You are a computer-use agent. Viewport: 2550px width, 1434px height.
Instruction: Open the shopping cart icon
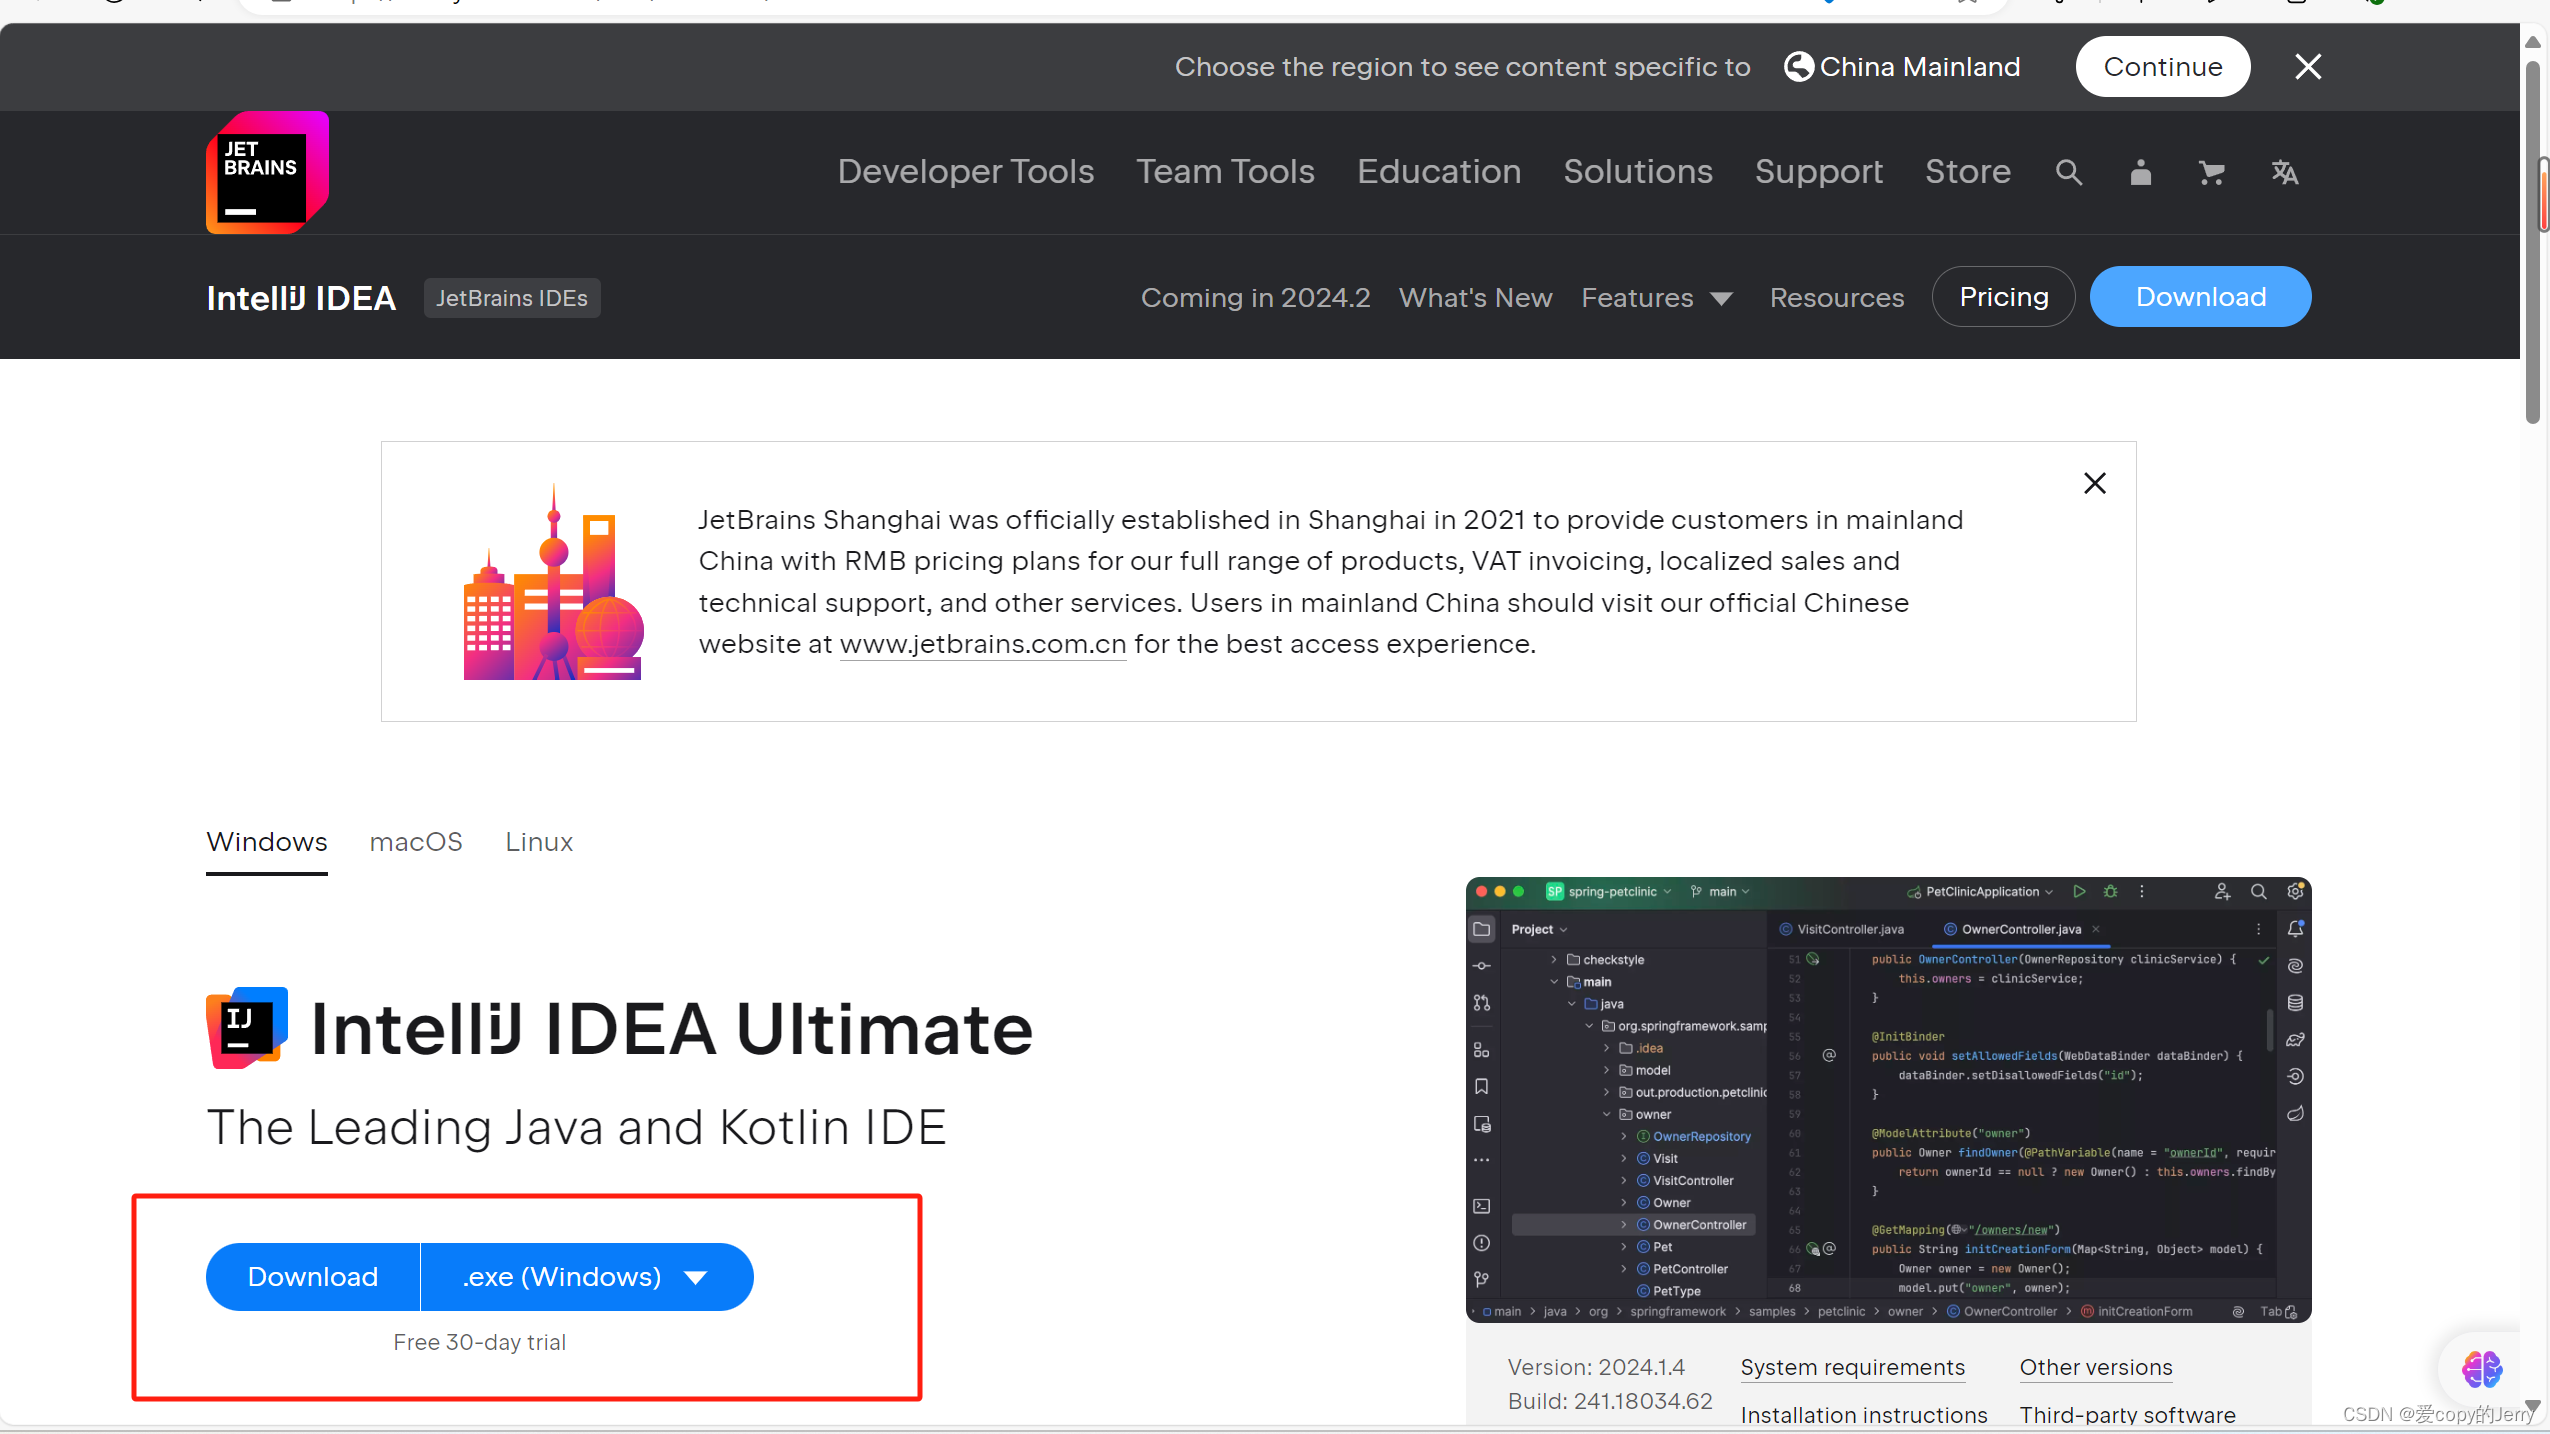[x=2211, y=172]
